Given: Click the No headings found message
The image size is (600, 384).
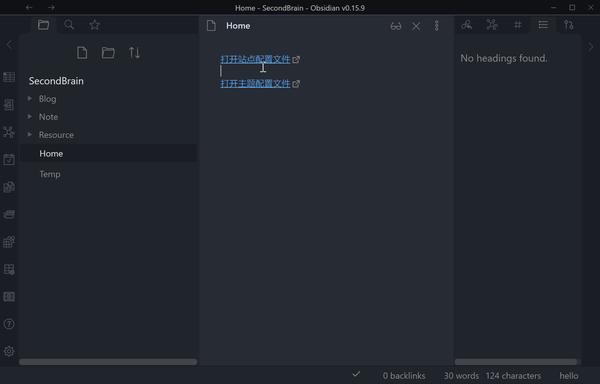Looking at the screenshot, I should pyautogui.click(x=504, y=58).
